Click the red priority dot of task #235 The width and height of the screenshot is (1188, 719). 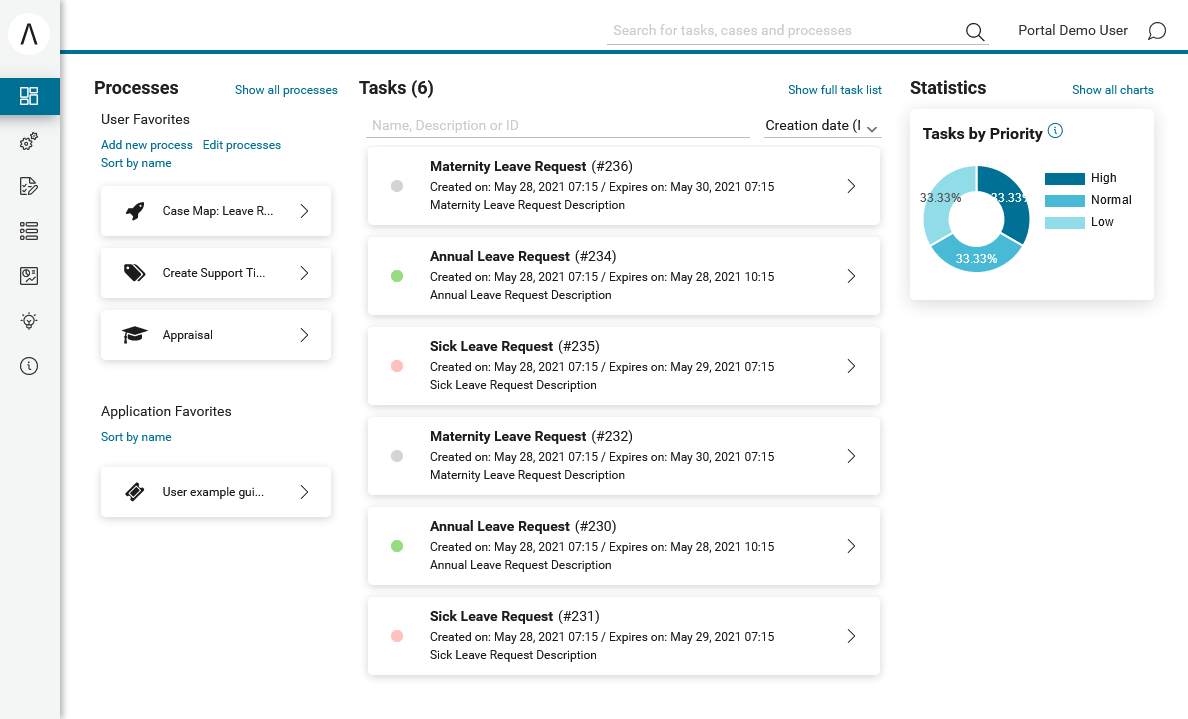[x=397, y=367]
